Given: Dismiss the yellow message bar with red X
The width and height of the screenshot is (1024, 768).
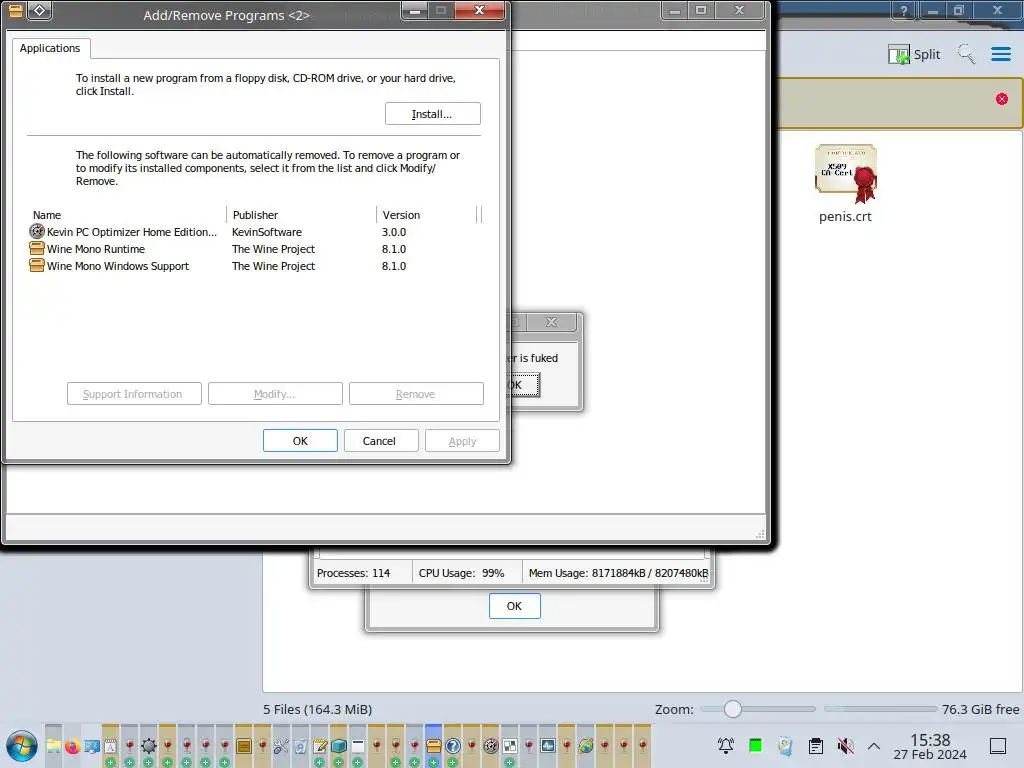Looking at the screenshot, I should [x=1002, y=99].
